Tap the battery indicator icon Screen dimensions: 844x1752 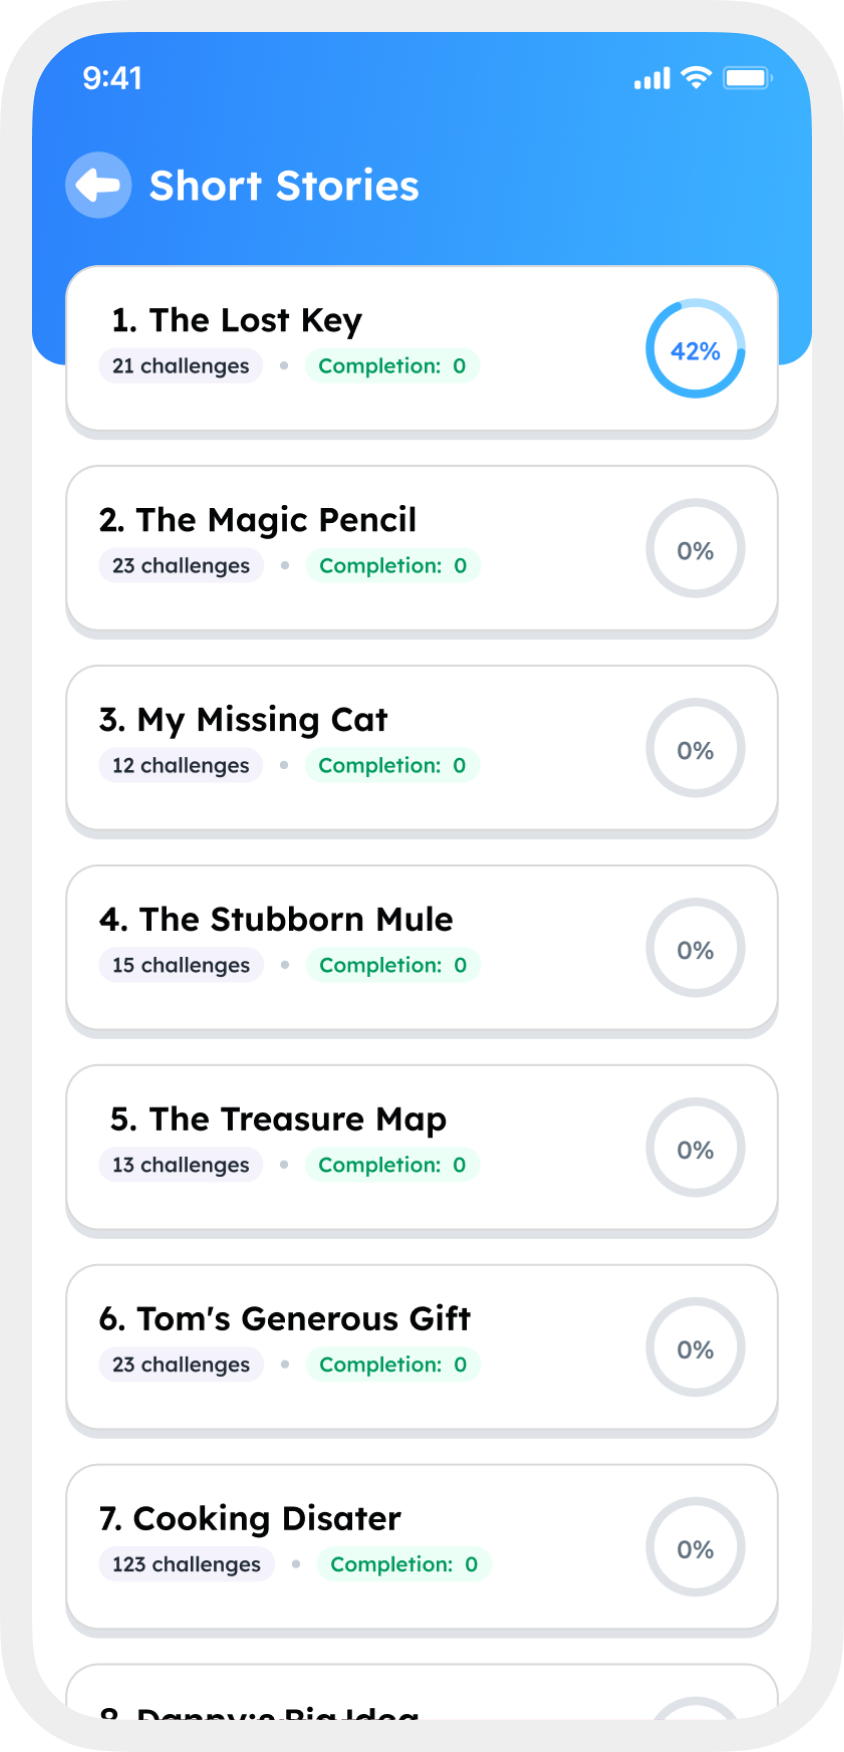pyautogui.click(x=748, y=78)
